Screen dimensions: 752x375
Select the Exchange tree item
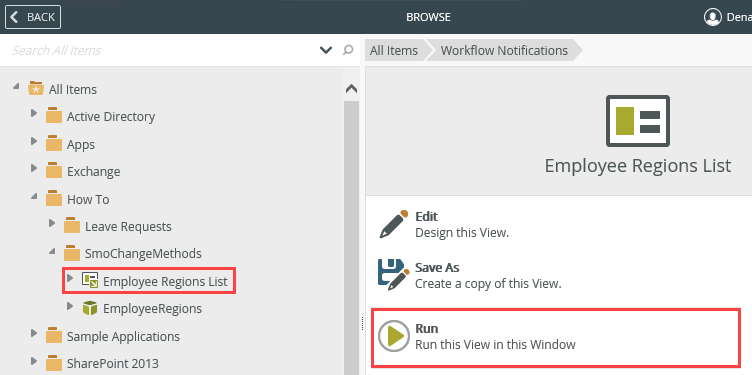pyautogui.click(x=94, y=172)
